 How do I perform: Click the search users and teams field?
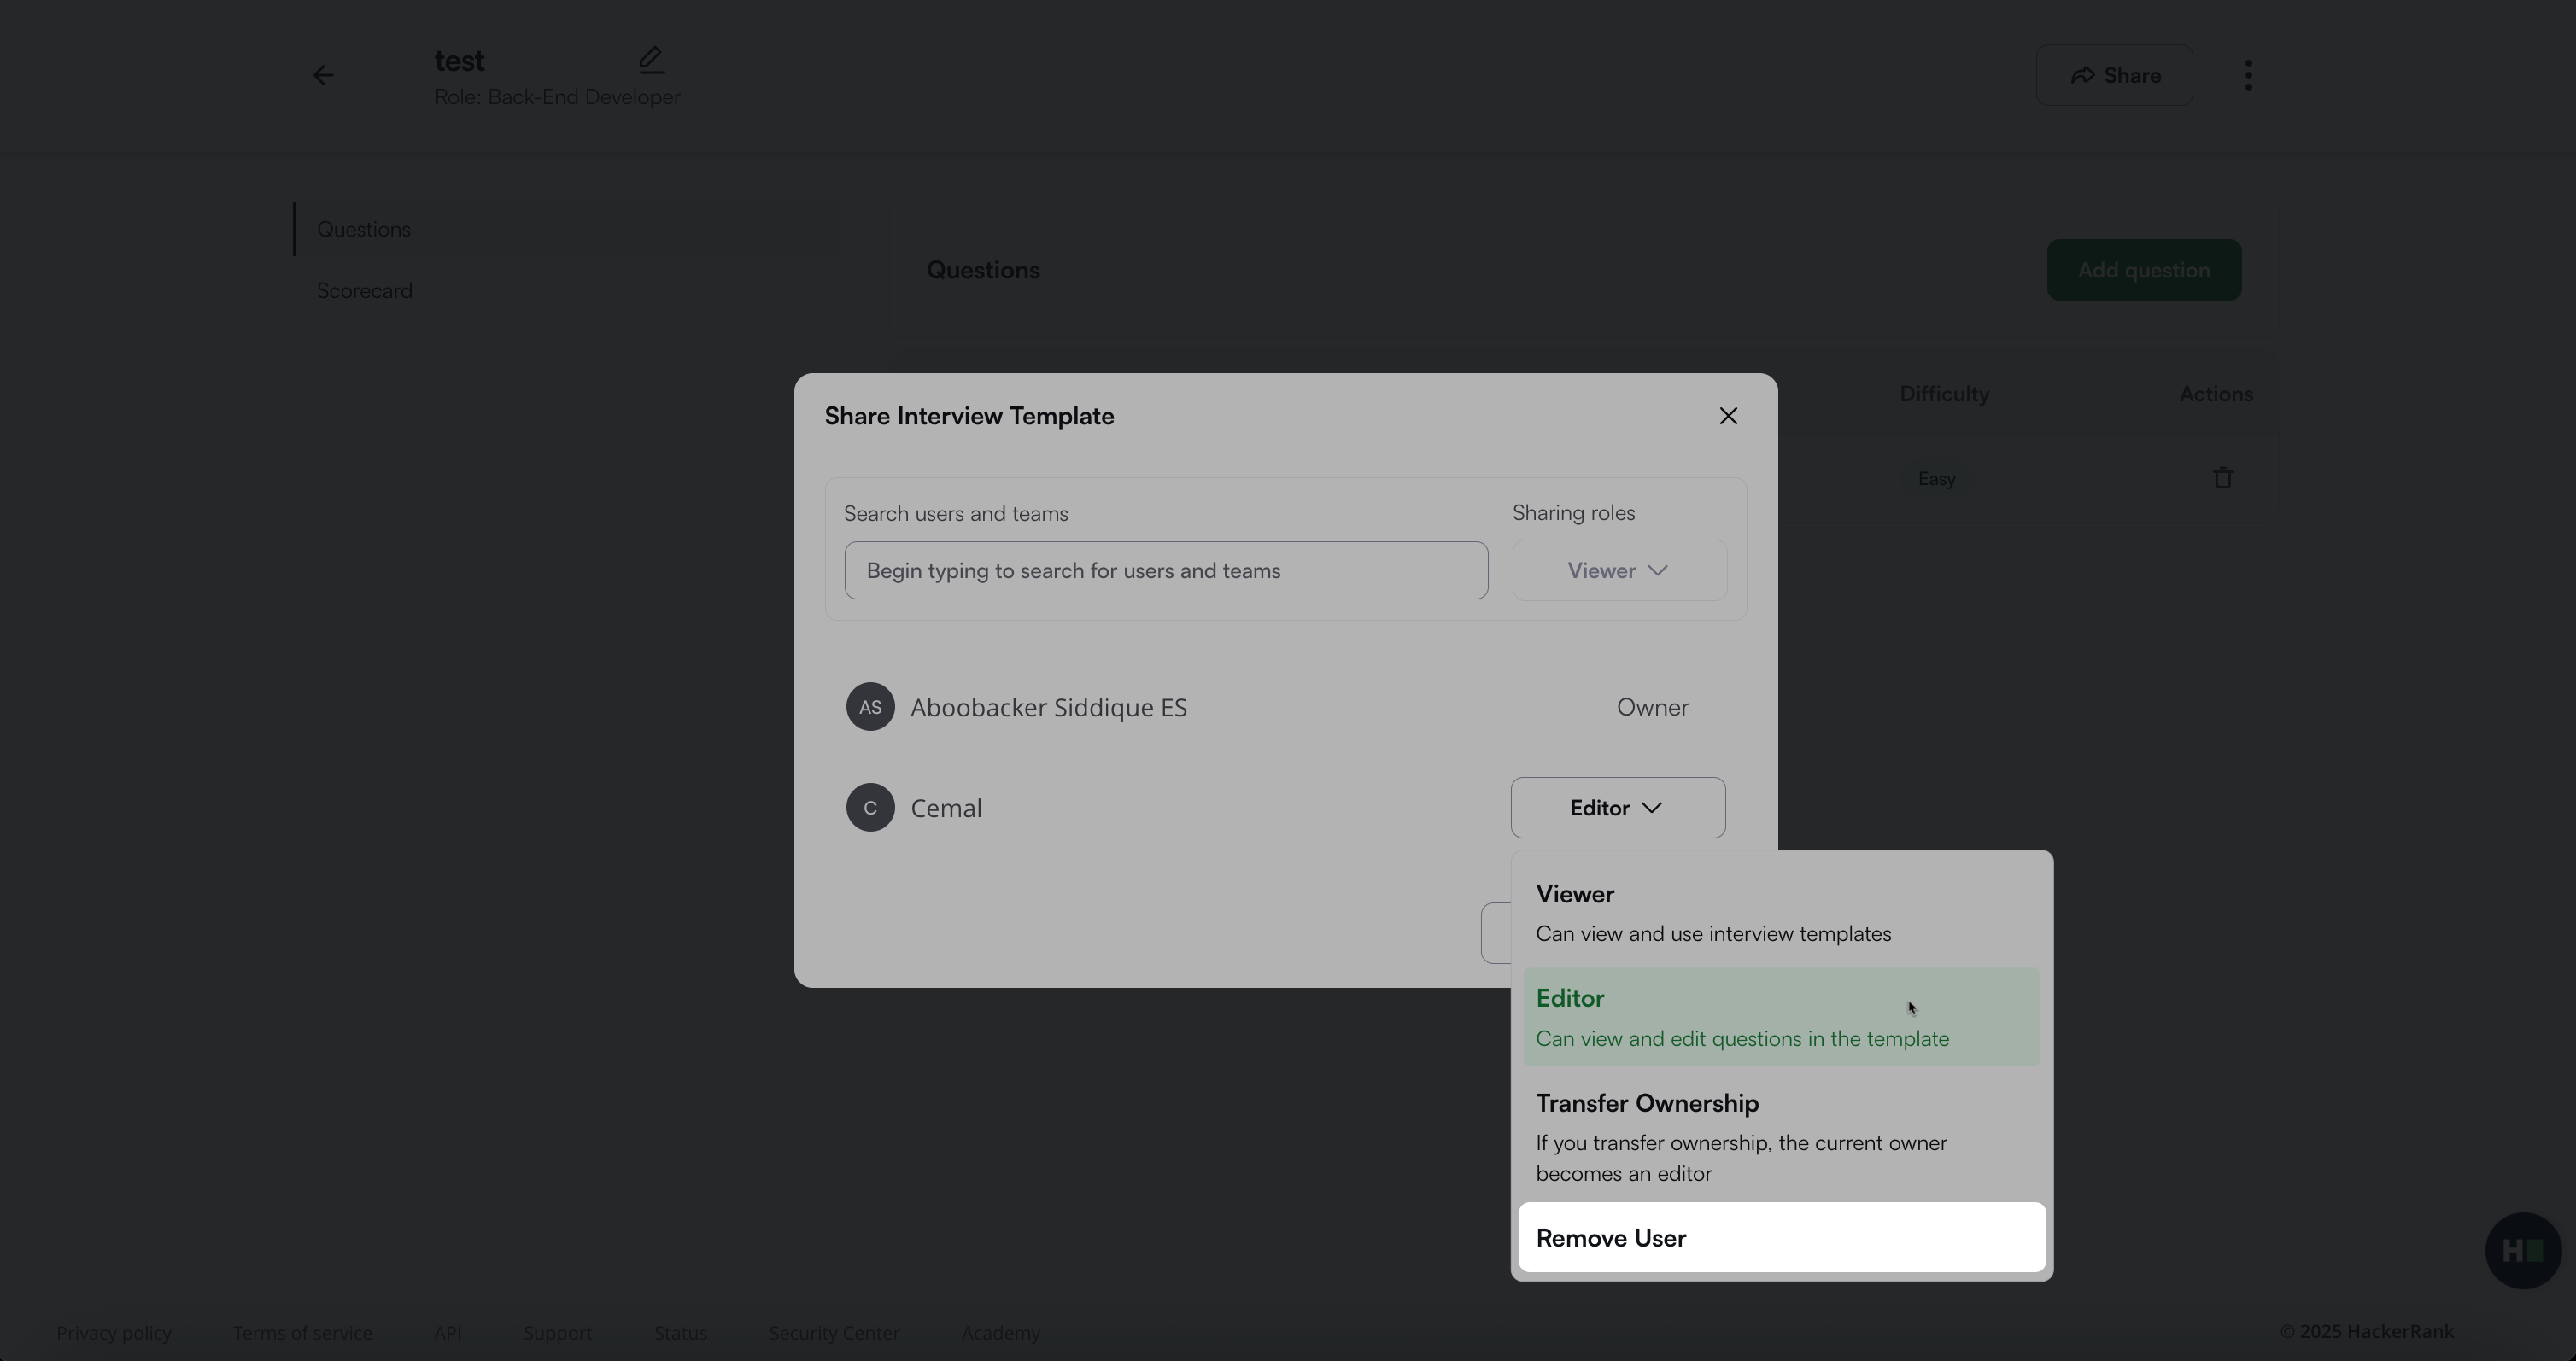(x=1165, y=571)
